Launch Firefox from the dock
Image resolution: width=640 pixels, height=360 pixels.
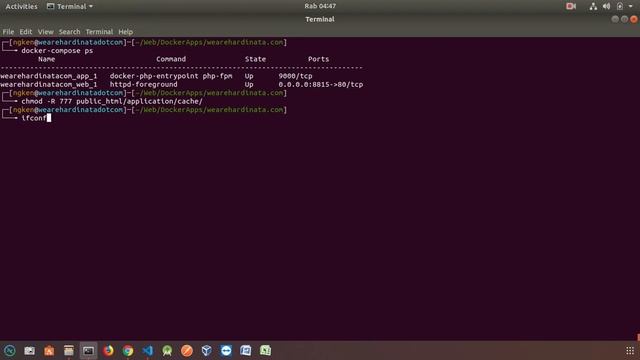pos(108,351)
